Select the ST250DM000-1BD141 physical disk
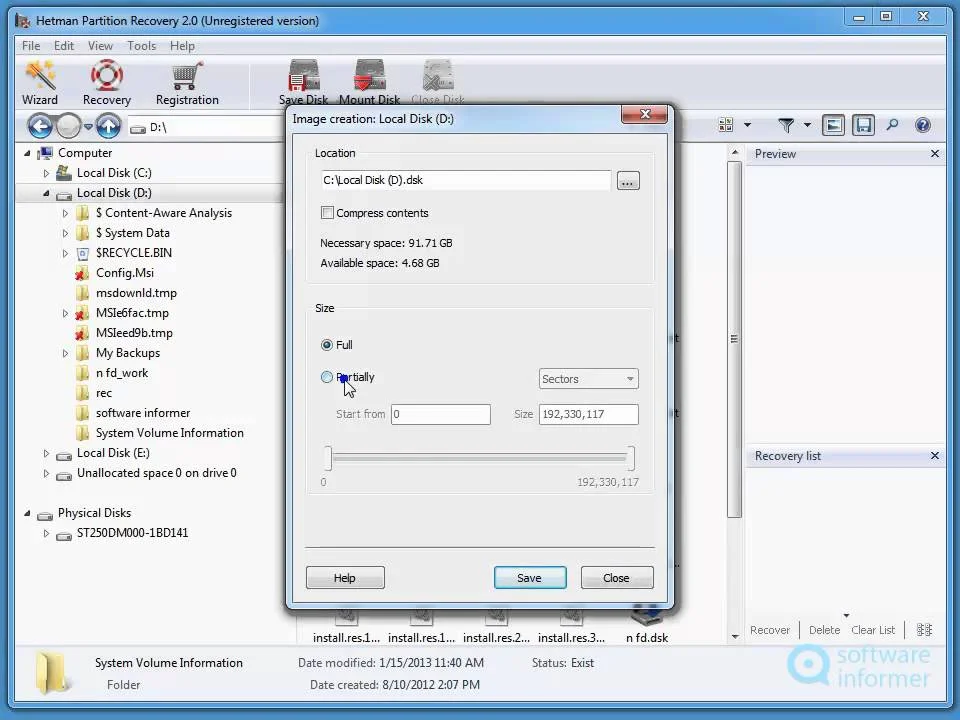This screenshot has height=720, width=960. 132,533
